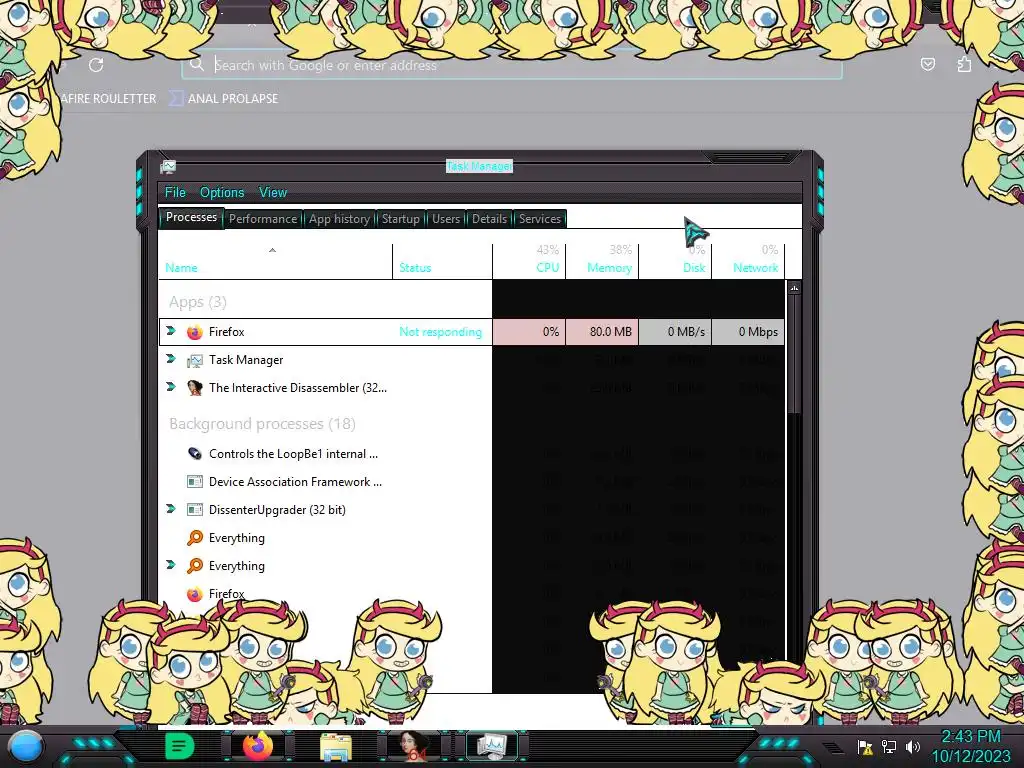The width and height of the screenshot is (1024, 768).
Task: Switch to the Services tab
Action: click(x=539, y=219)
